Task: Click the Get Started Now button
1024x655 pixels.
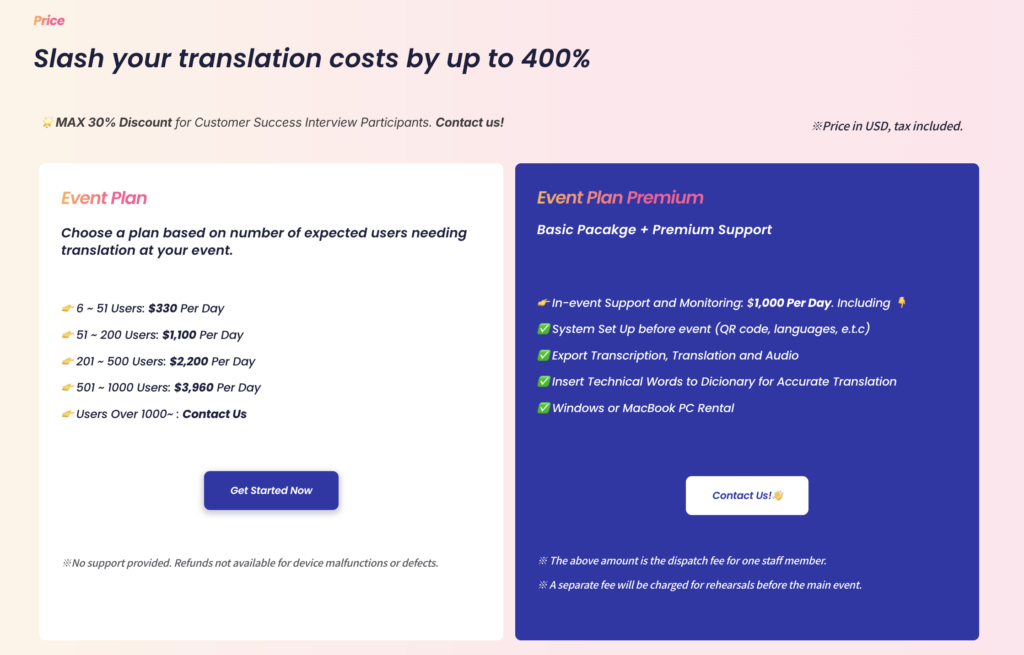Action: [271, 490]
